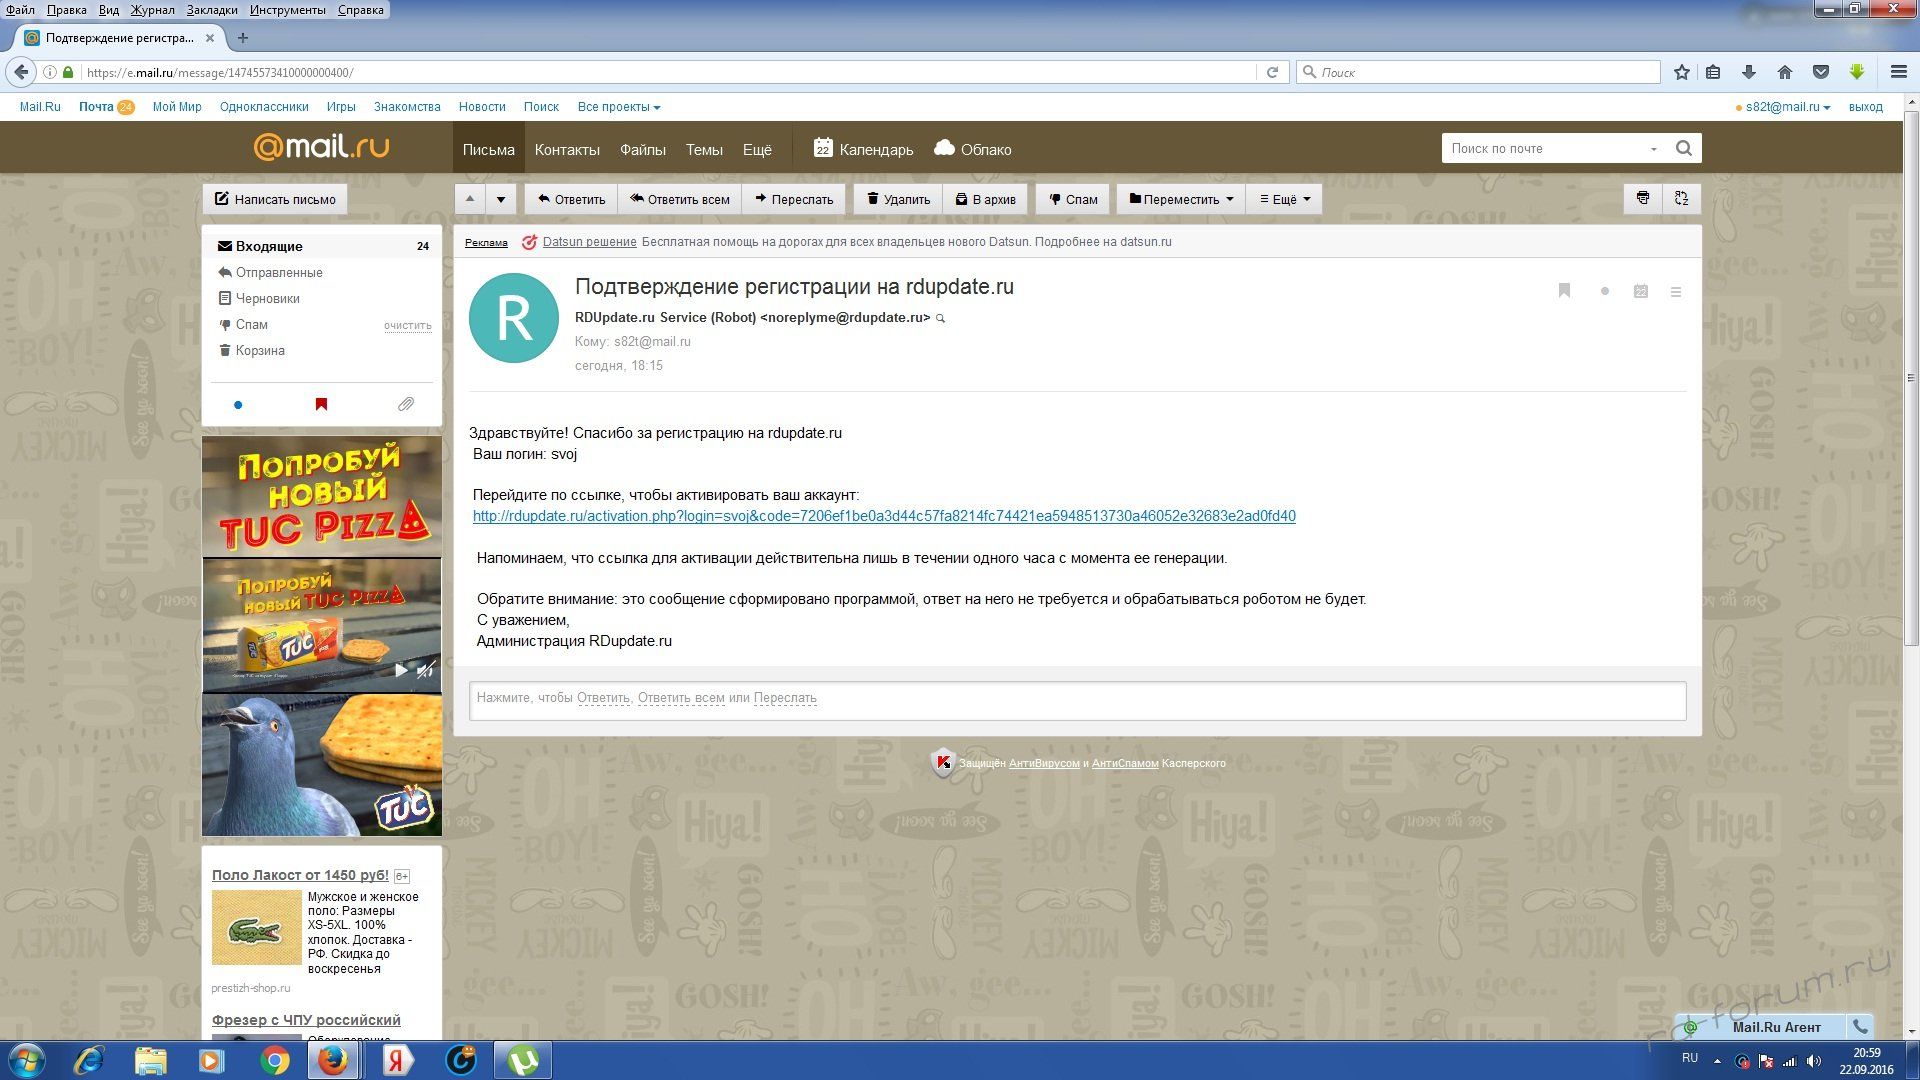
Task: Go to previous message with up arrow
Action: (x=469, y=199)
